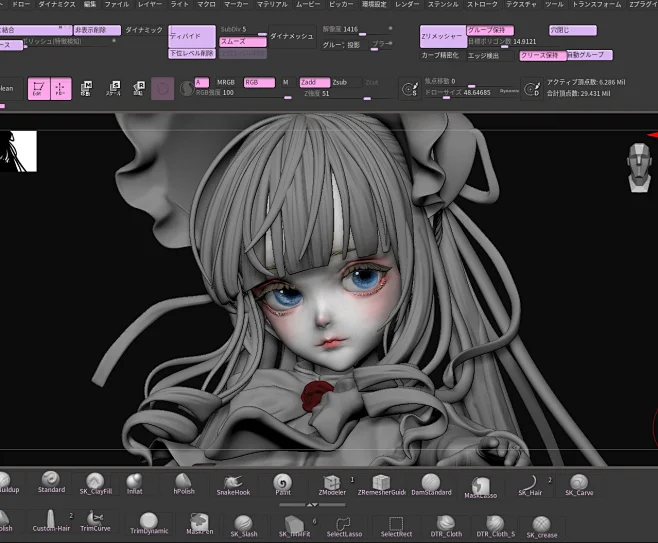Toggle グループ保持 option for ZRemesher
This screenshot has height=543, width=658.
pyautogui.click(x=491, y=30)
